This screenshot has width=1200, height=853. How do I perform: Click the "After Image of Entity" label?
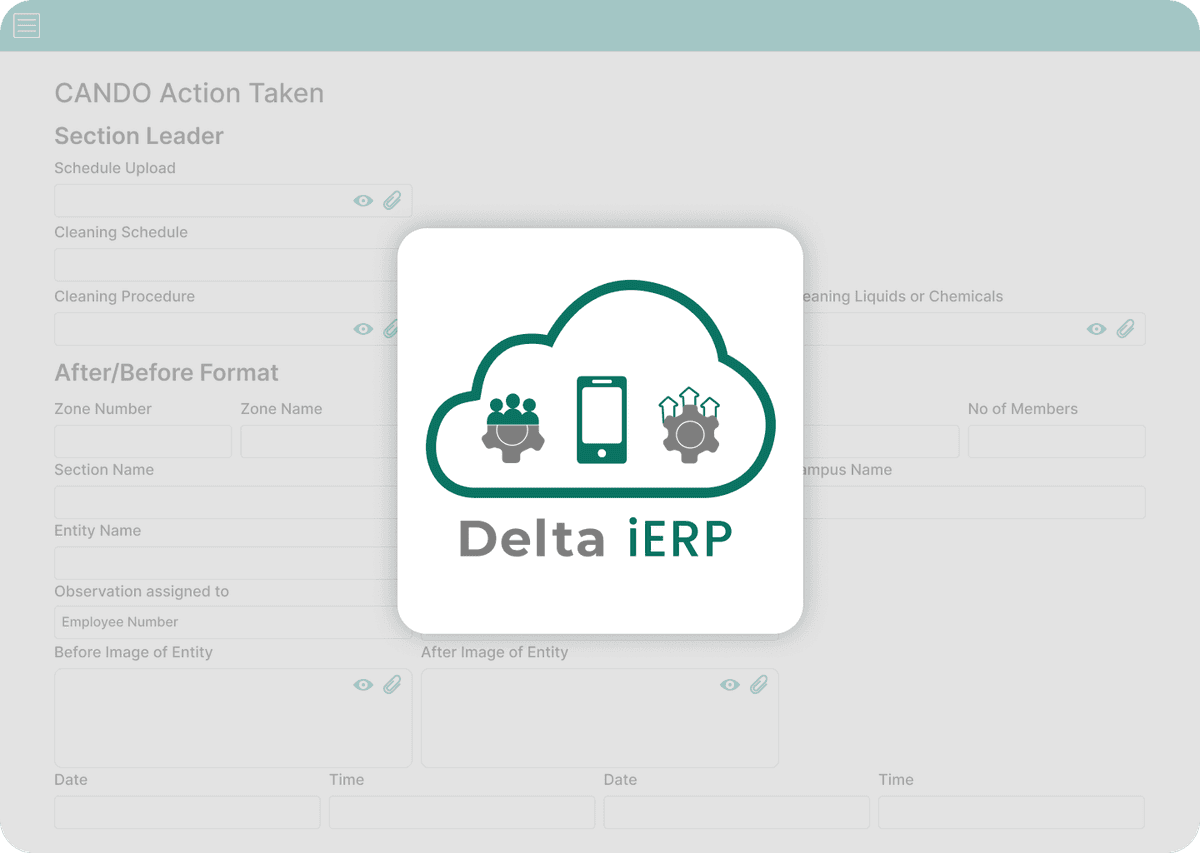pyautogui.click(x=494, y=652)
